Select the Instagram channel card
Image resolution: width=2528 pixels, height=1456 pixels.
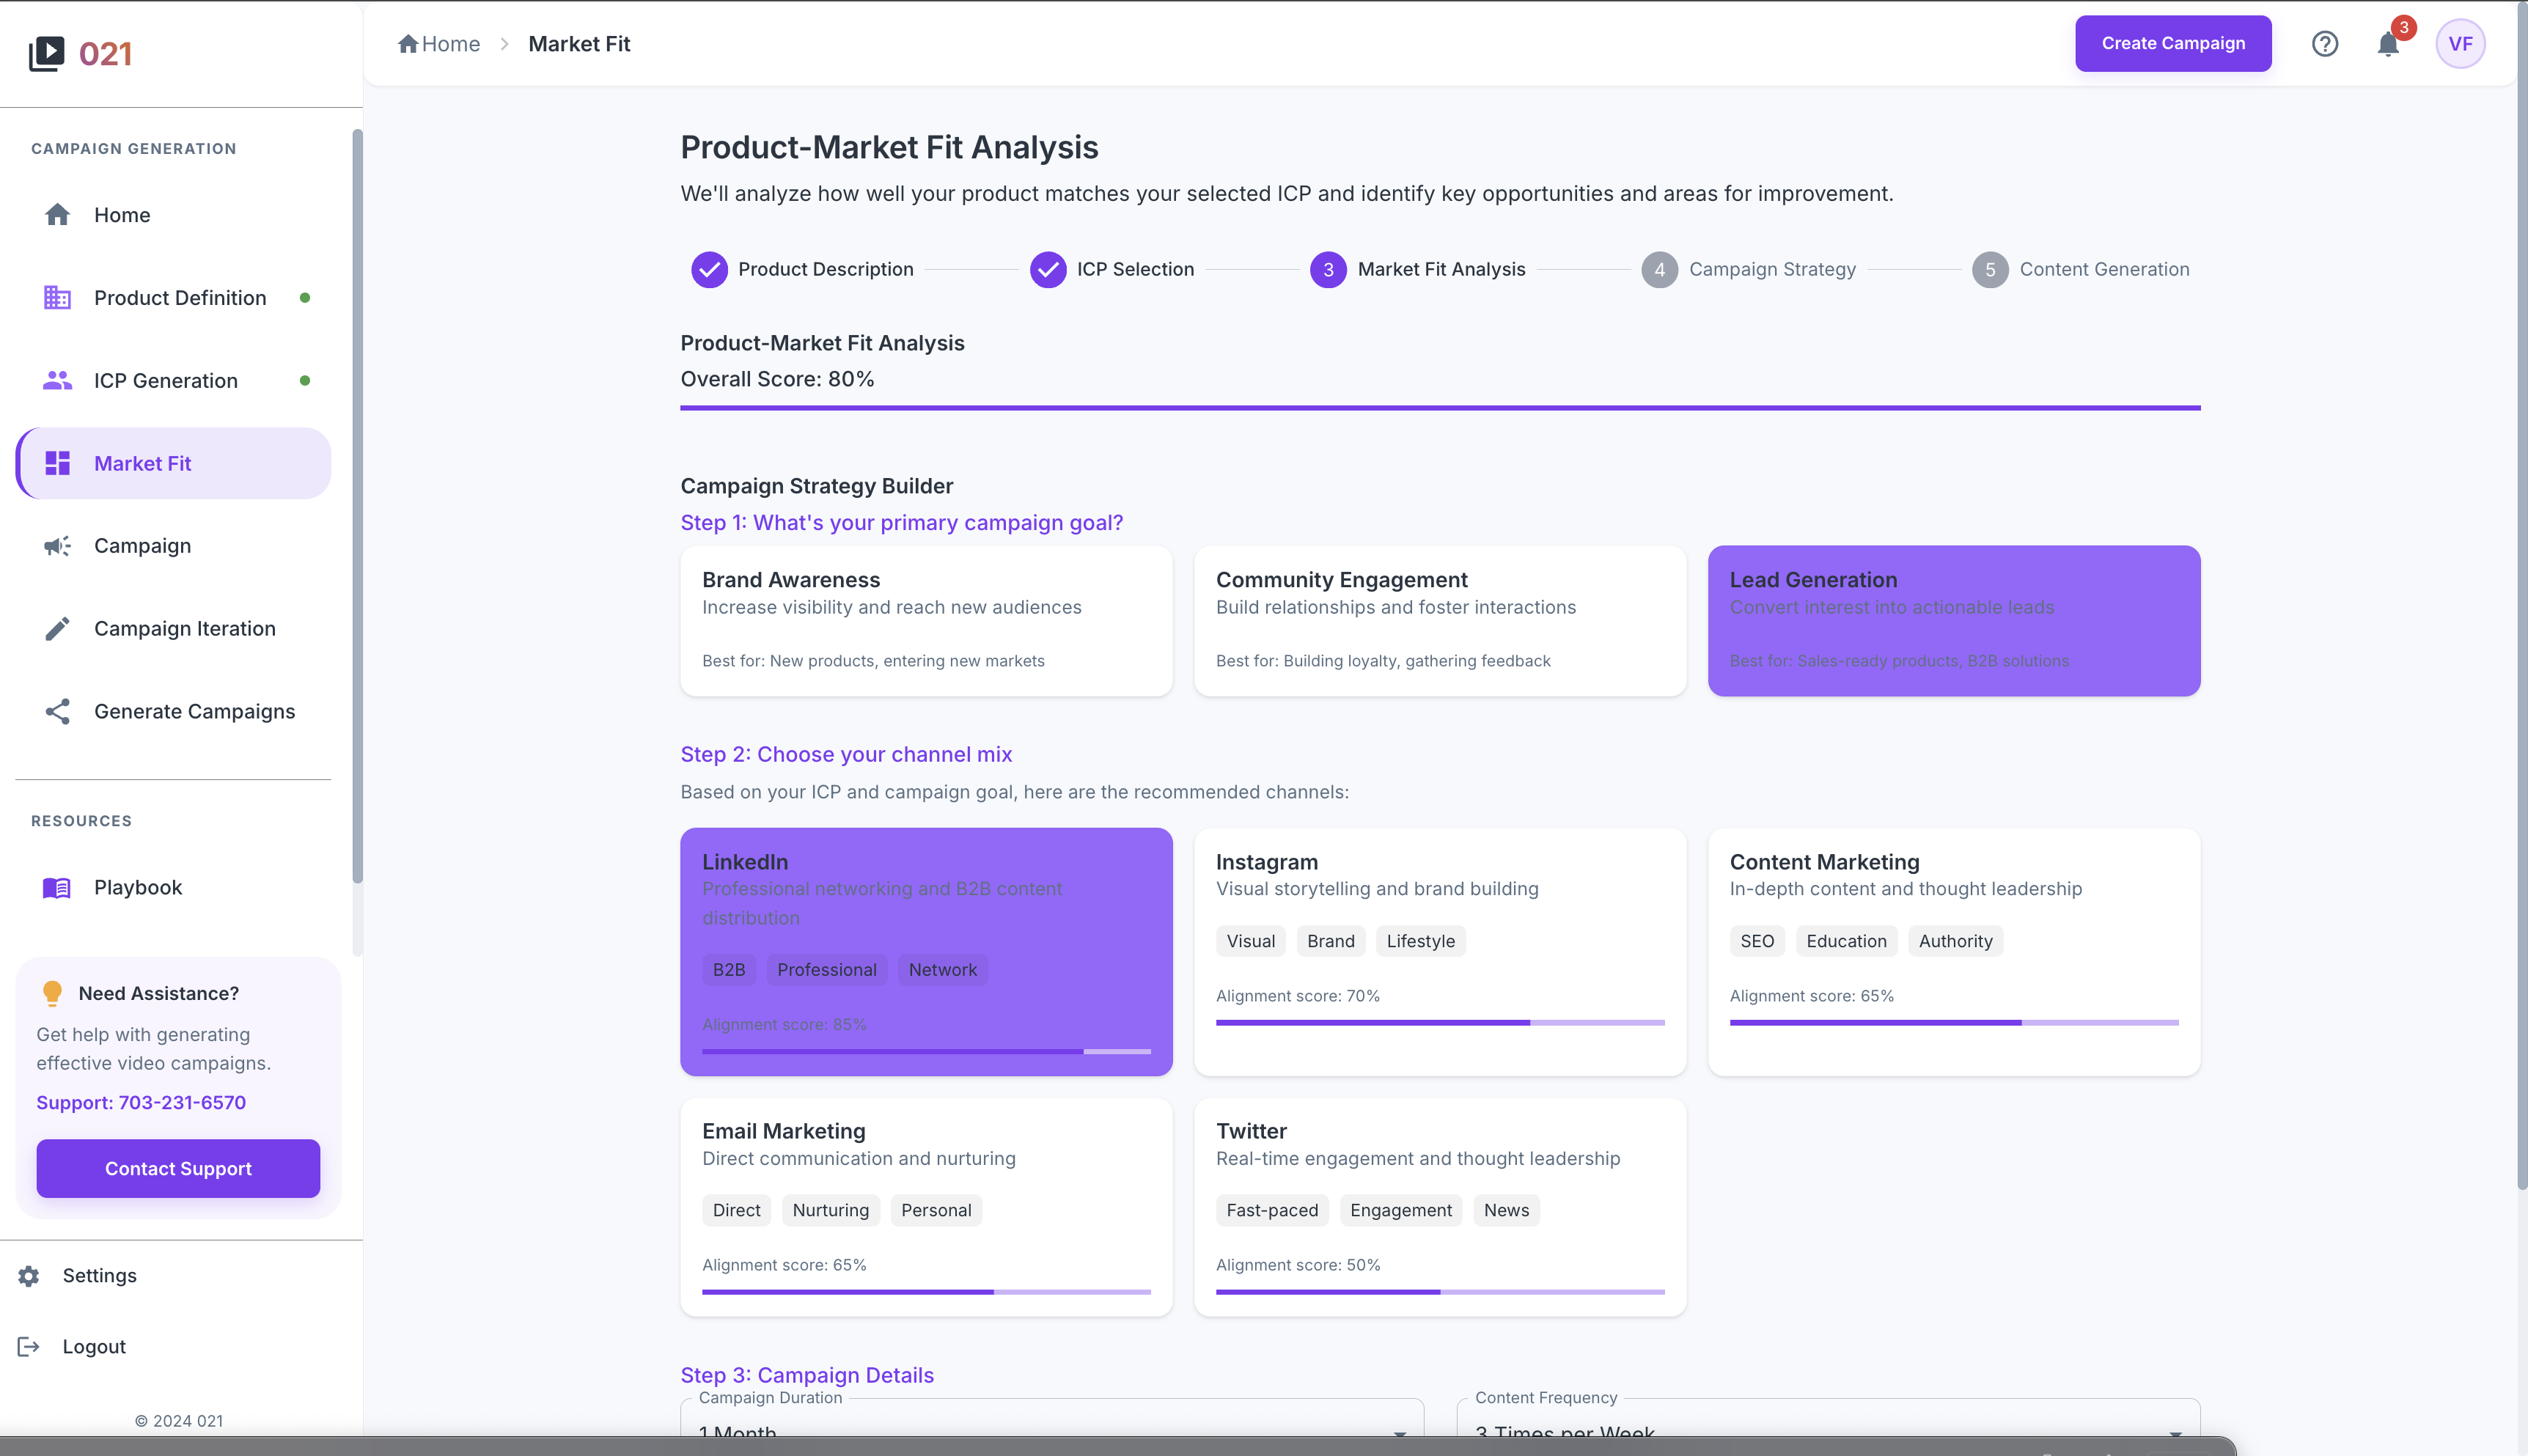[x=1439, y=950]
